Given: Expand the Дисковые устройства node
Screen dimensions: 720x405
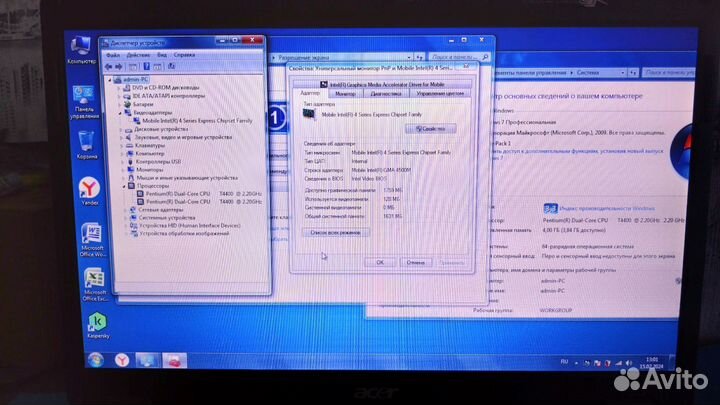Looking at the screenshot, I should [122, 129].
